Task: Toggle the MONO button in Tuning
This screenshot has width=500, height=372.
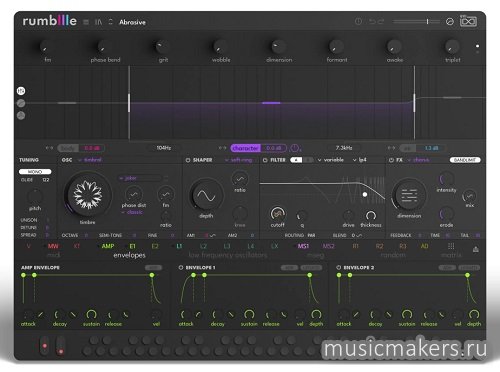Action: [35, 172]
